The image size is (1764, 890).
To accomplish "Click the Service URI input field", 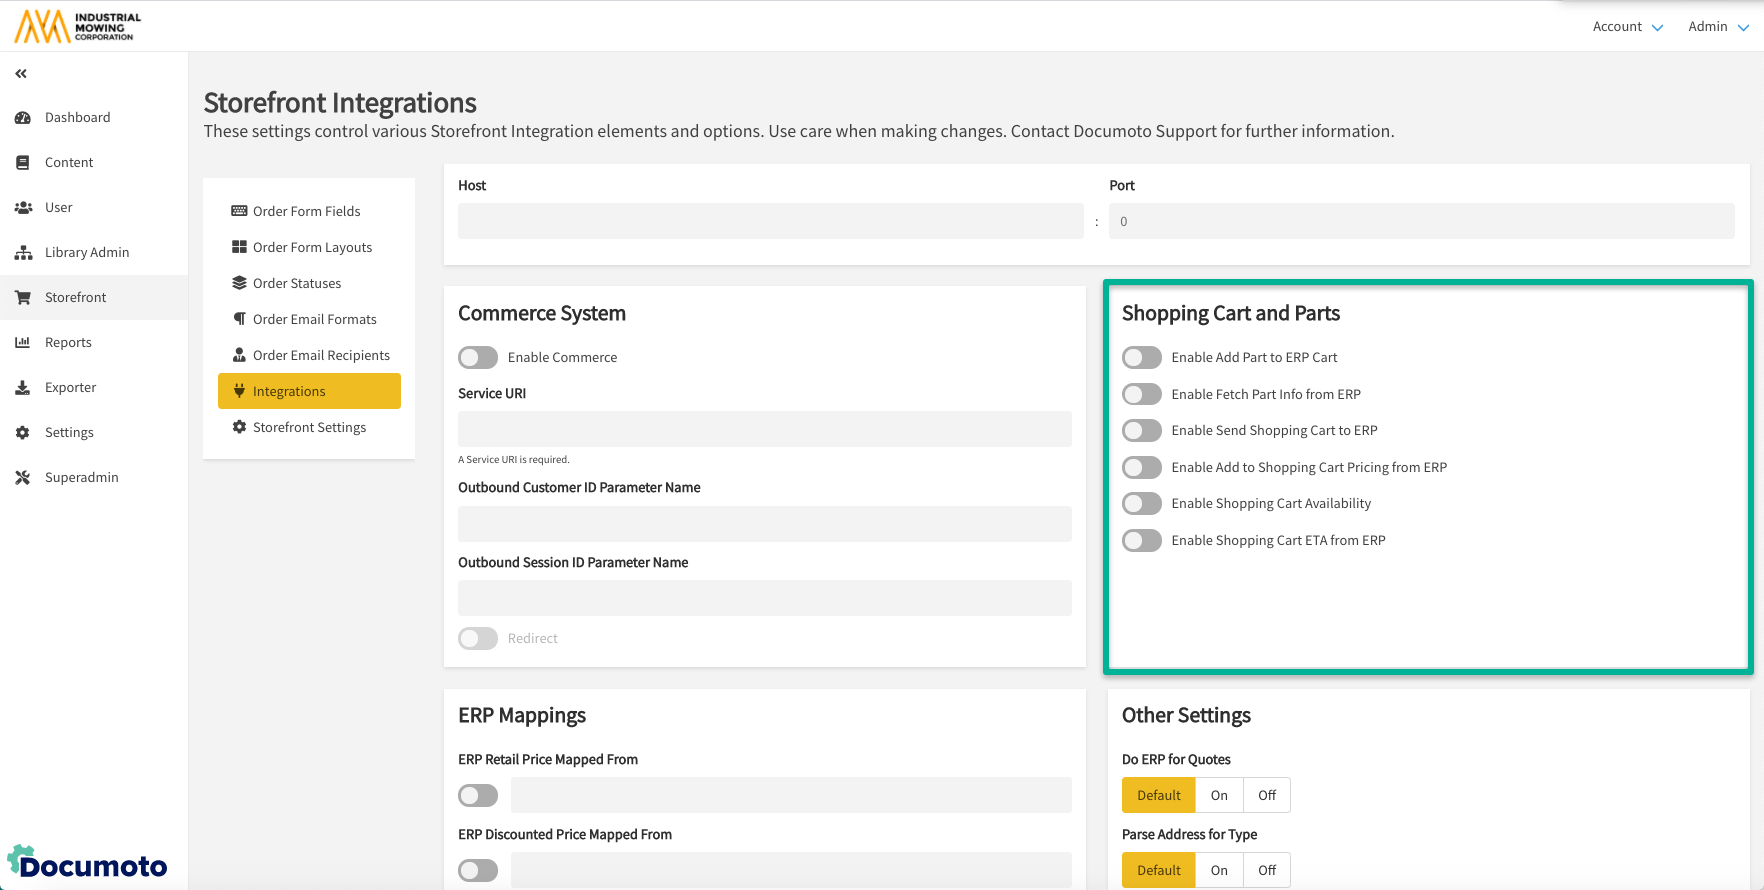I will 764,429.
